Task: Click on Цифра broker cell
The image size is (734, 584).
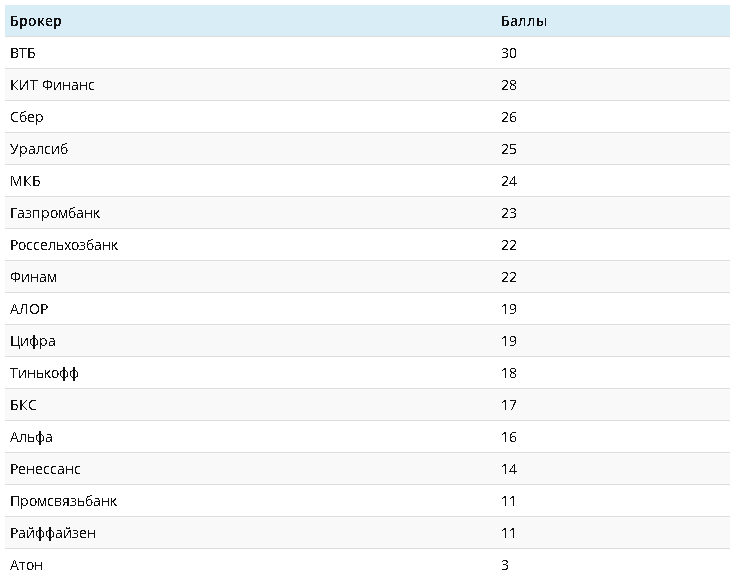Action: (33, 341)
